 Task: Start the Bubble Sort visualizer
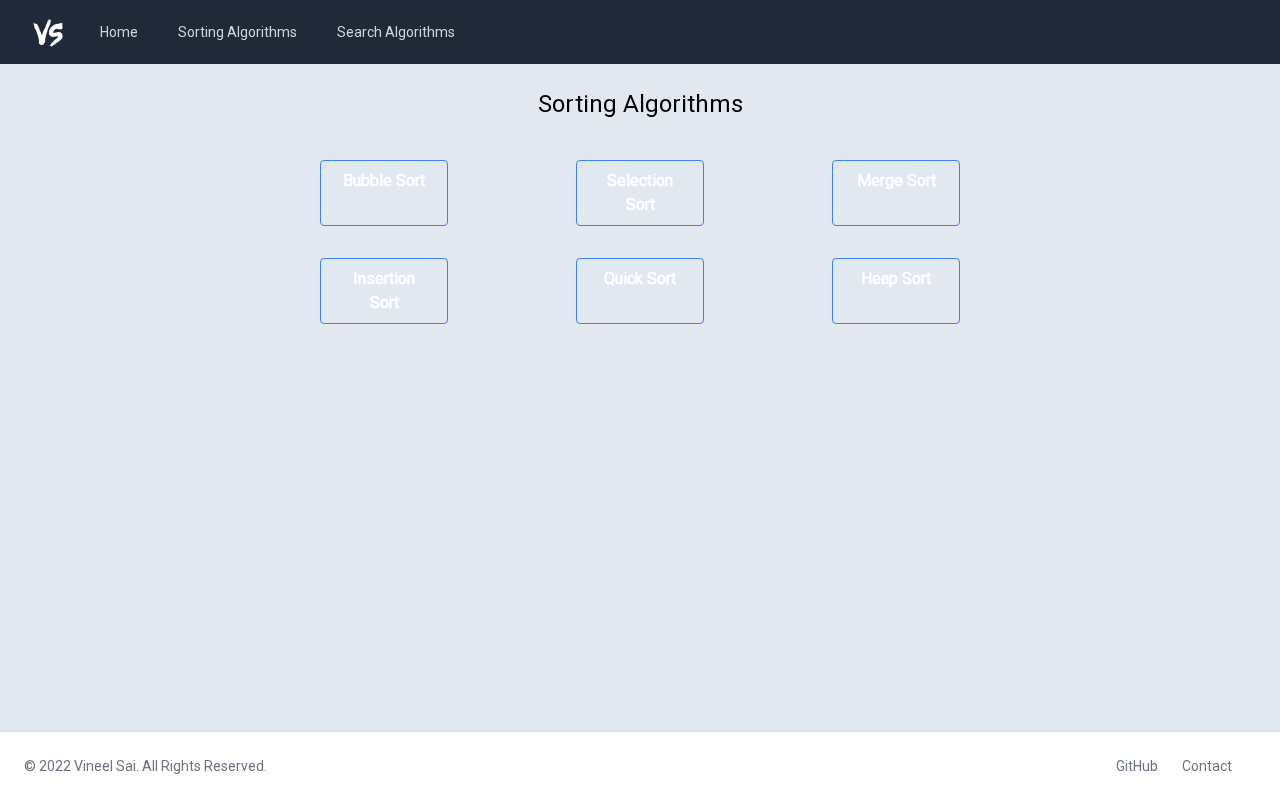tap(384, 193)
